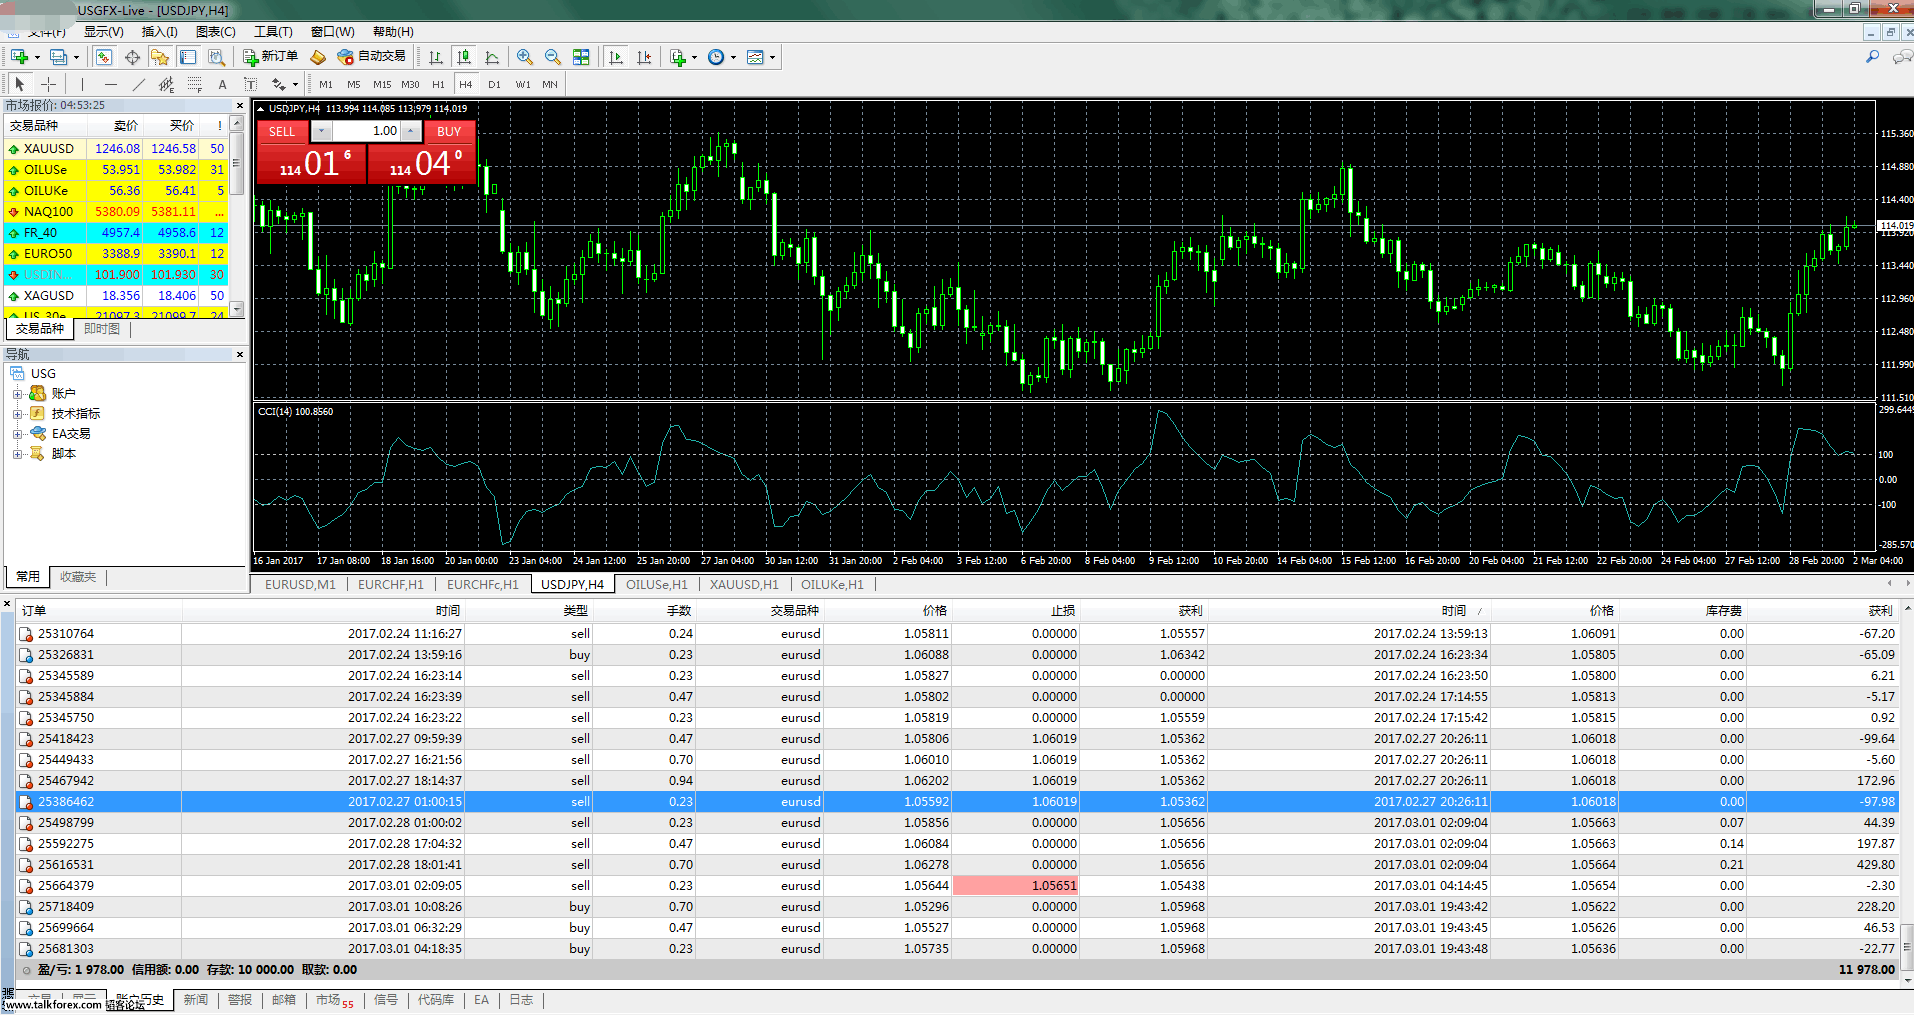
Task: Expand the 脚本 node in Navigator
Action: tap(17, 454)
